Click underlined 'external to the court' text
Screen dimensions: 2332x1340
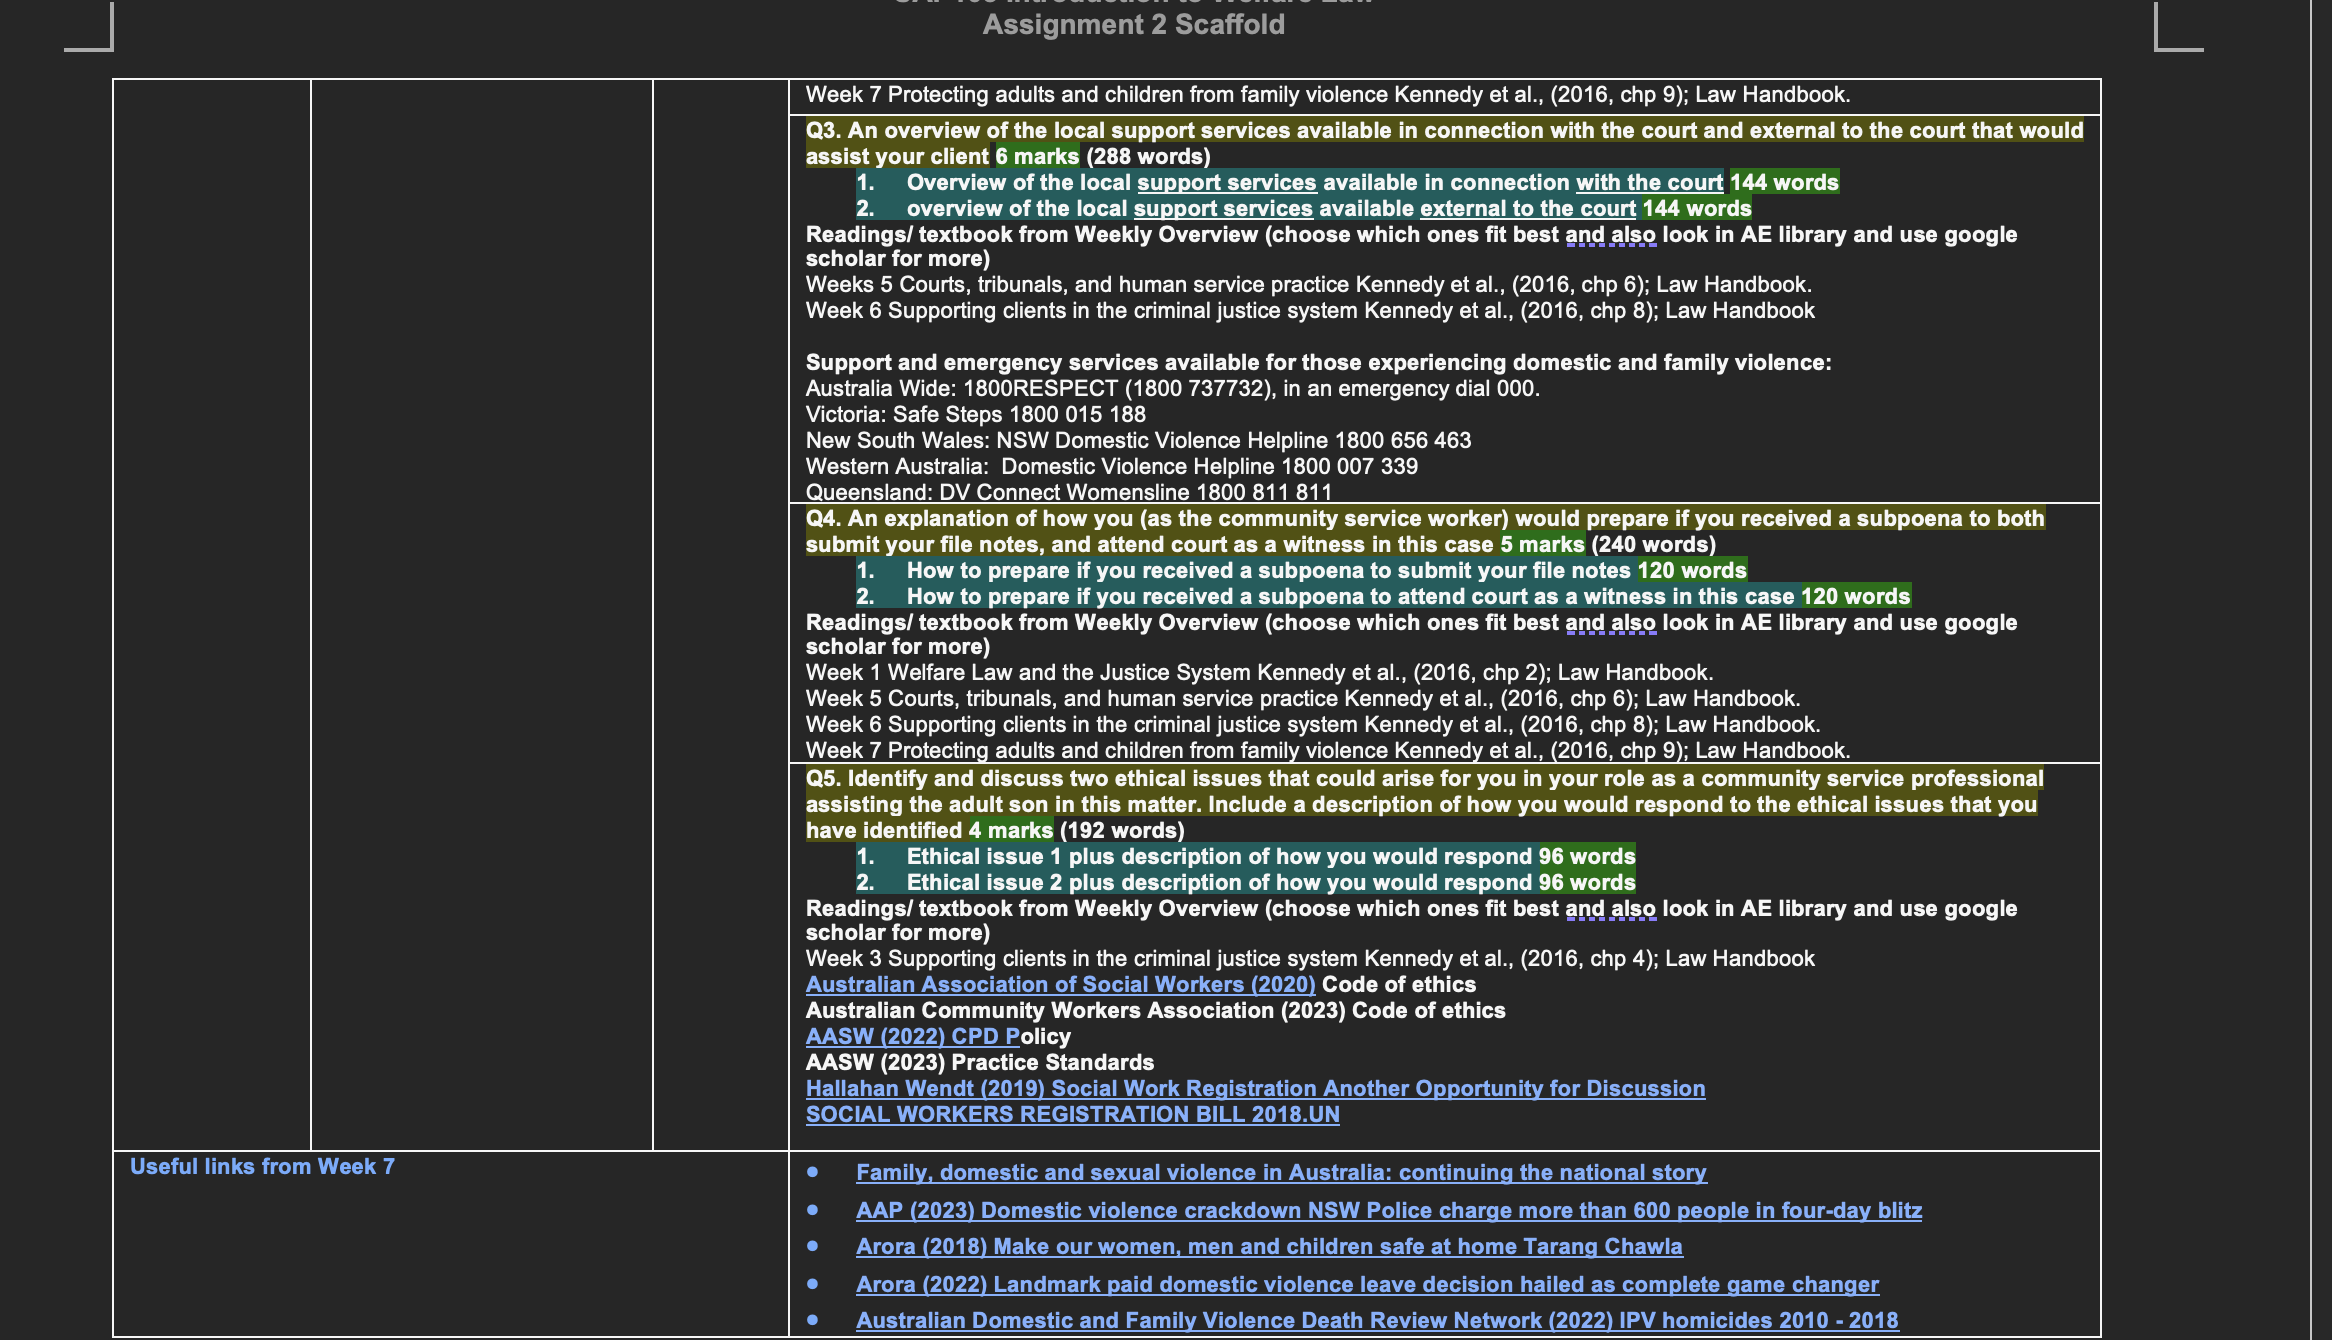click(x=1527, y=209)
